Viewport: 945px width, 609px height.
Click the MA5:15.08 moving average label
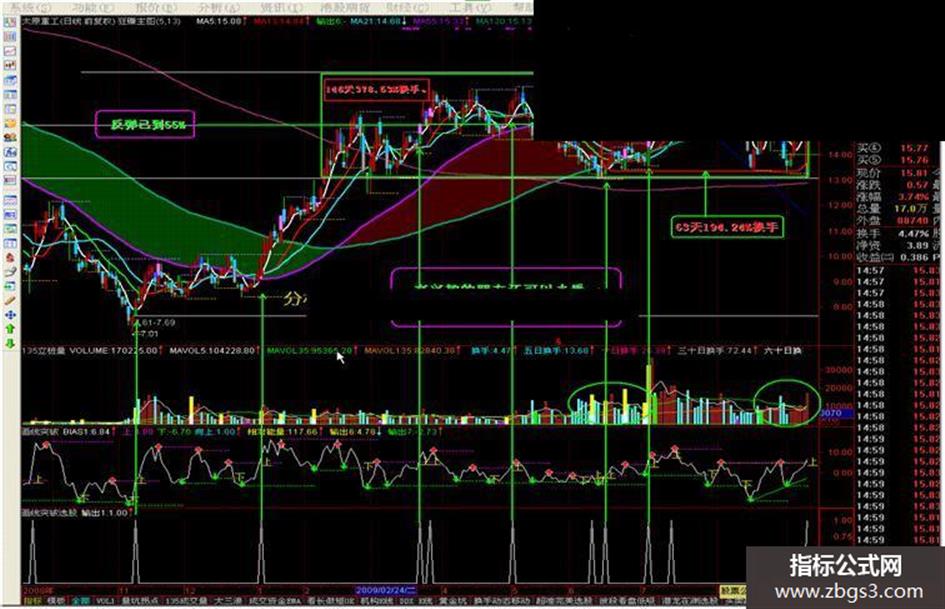coord(219,21)
